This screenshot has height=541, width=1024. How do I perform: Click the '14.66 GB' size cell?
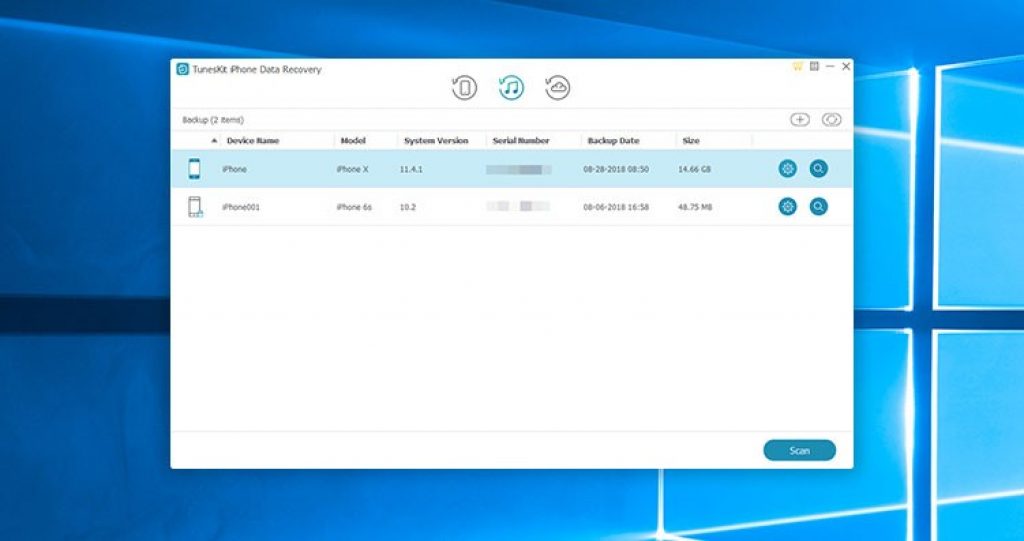click(x=694, y=169)
